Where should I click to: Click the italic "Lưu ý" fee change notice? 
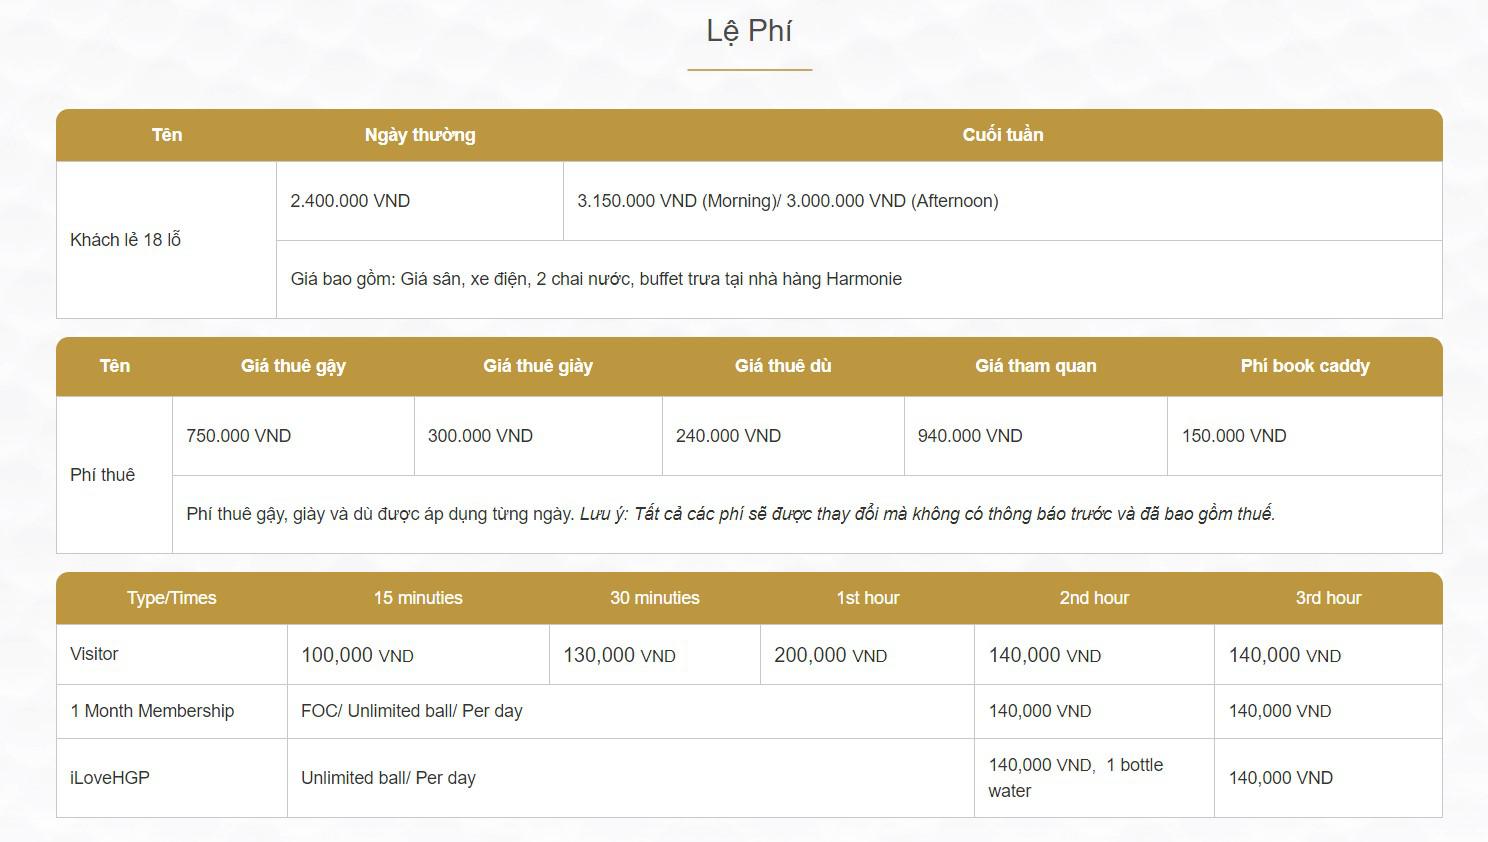click(x=927, y=514)
